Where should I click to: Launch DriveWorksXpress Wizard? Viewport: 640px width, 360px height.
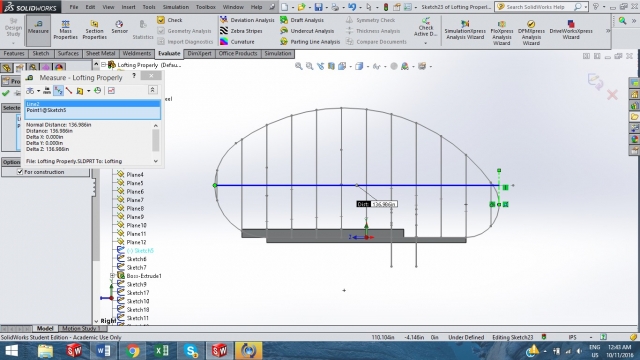571,30
